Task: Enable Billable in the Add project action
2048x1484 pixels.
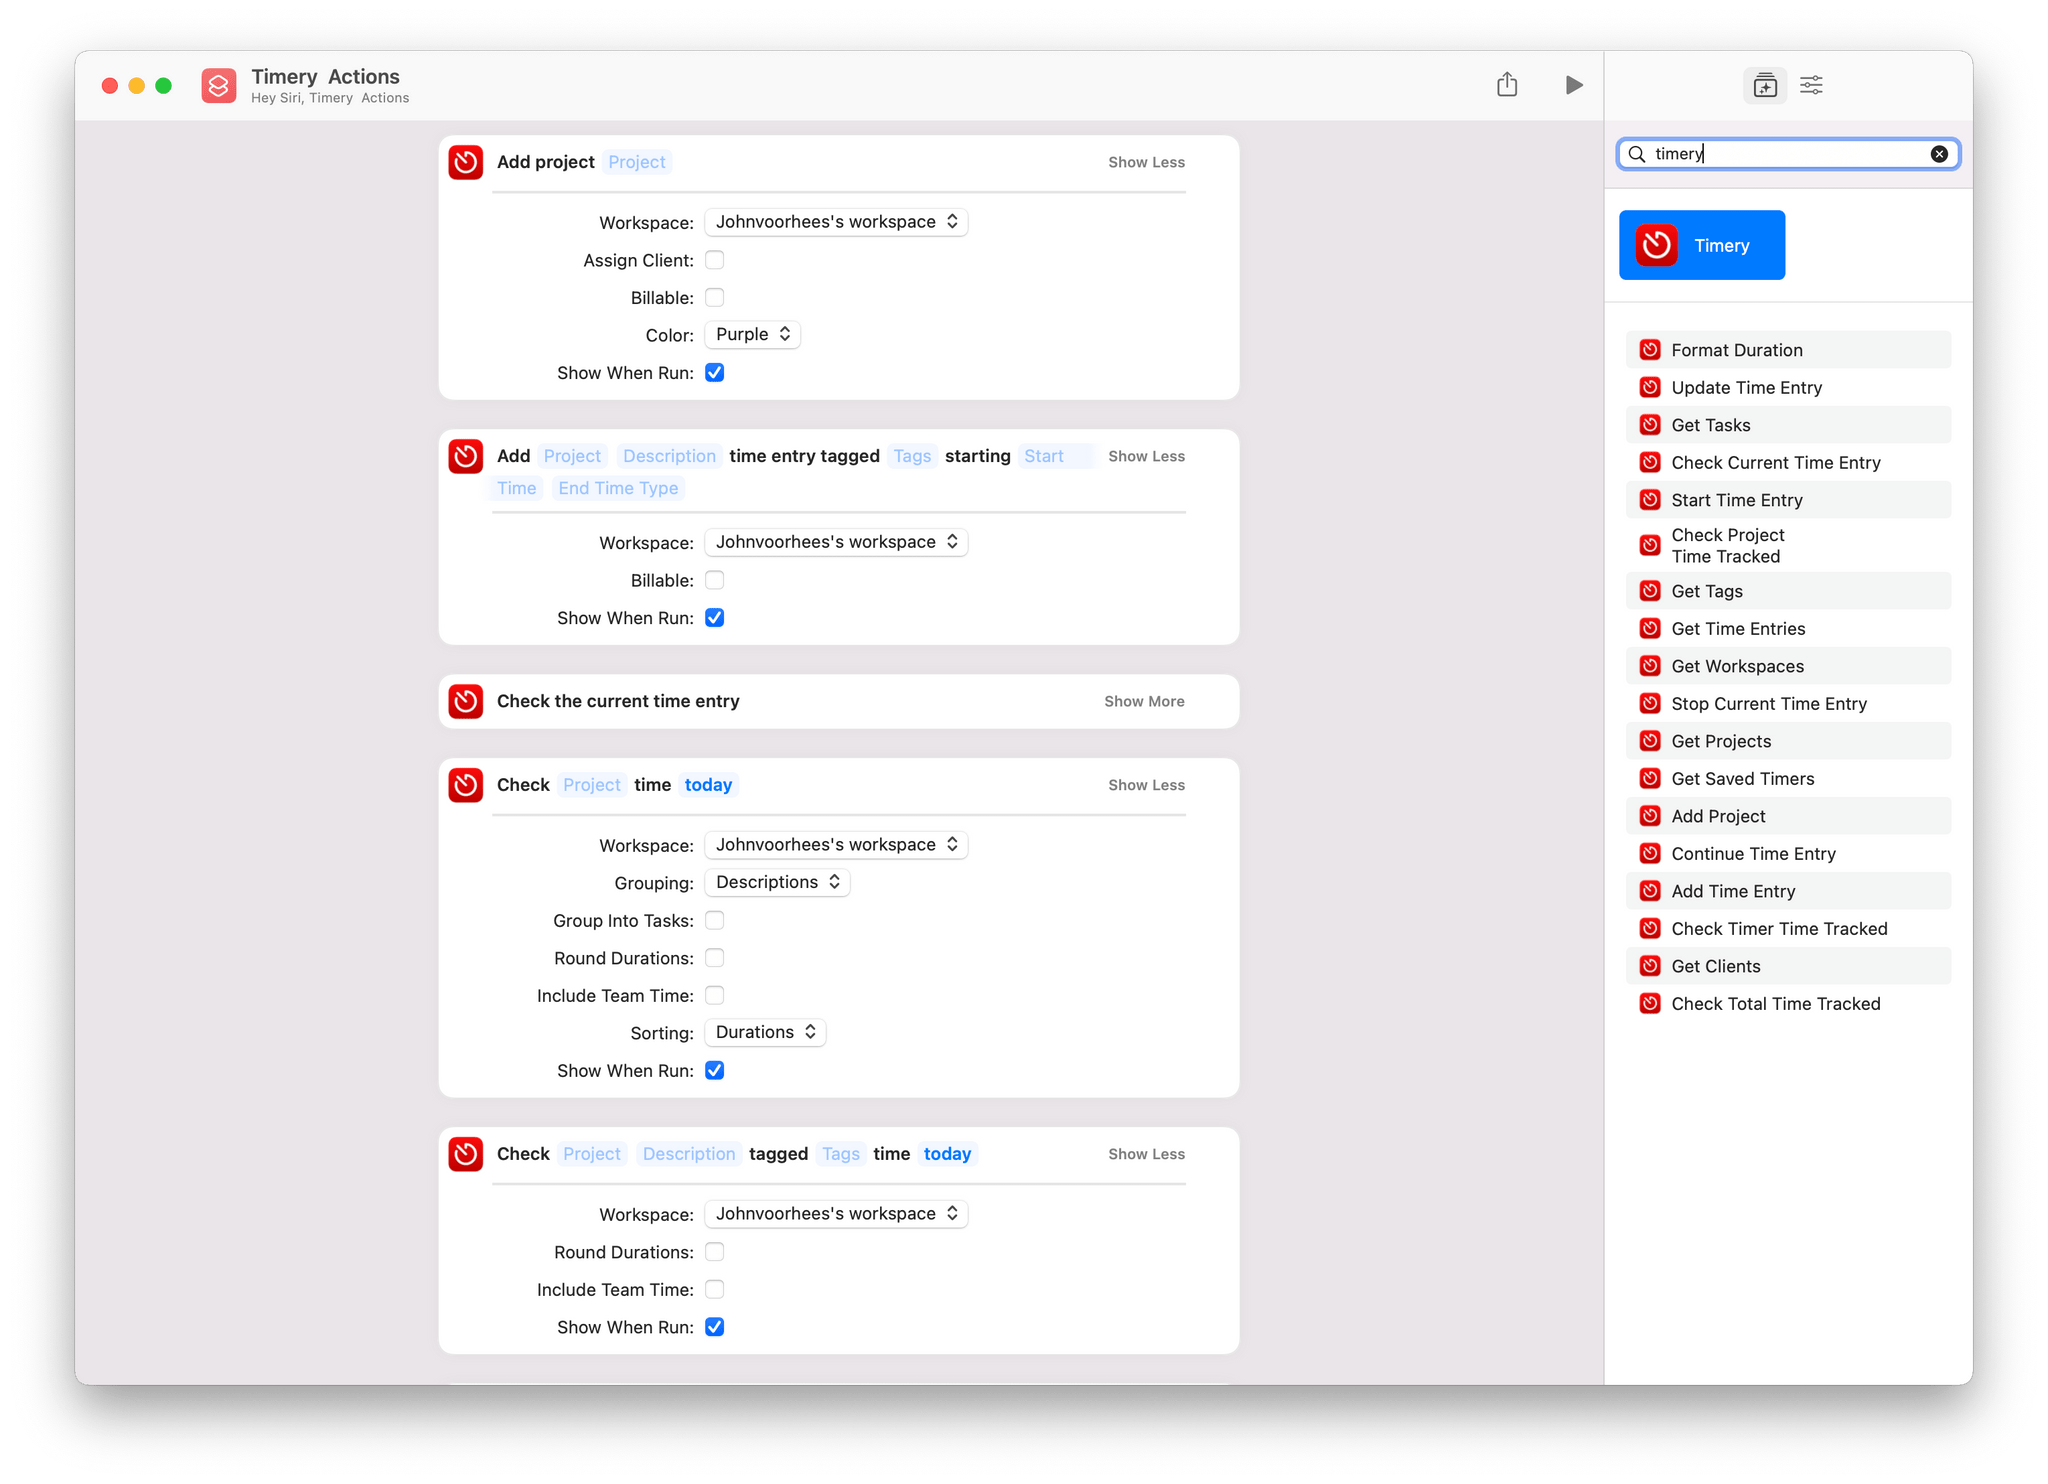Action: (x=714, y=297)
